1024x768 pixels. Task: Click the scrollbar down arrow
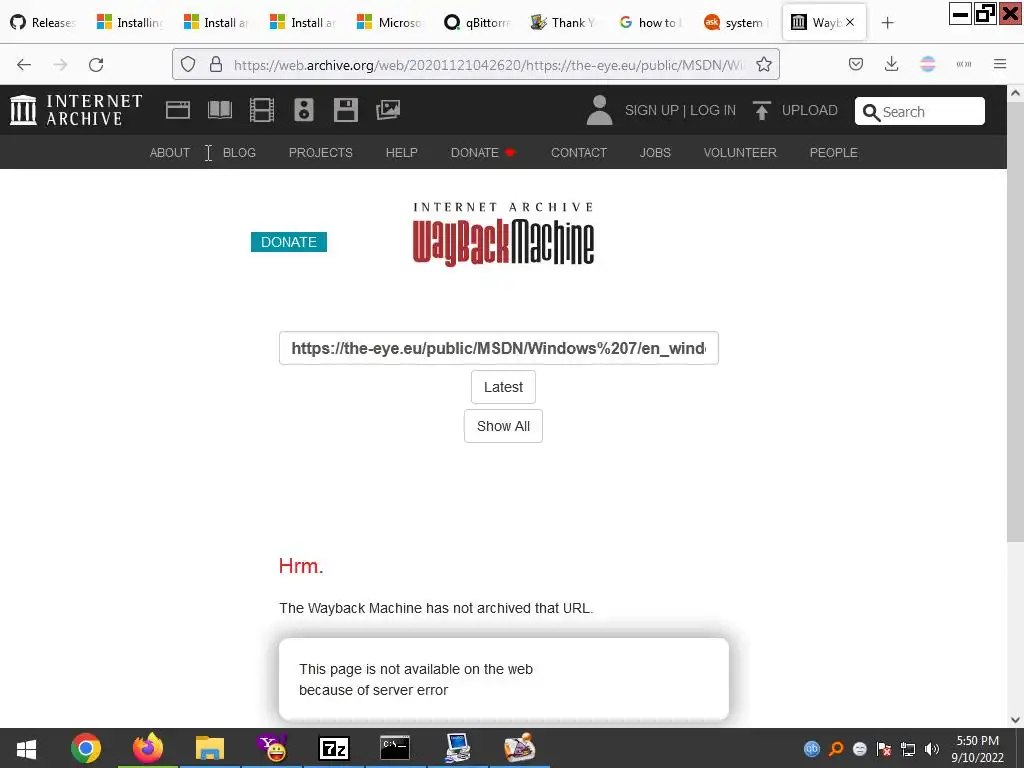click(x=1015, y=720)
